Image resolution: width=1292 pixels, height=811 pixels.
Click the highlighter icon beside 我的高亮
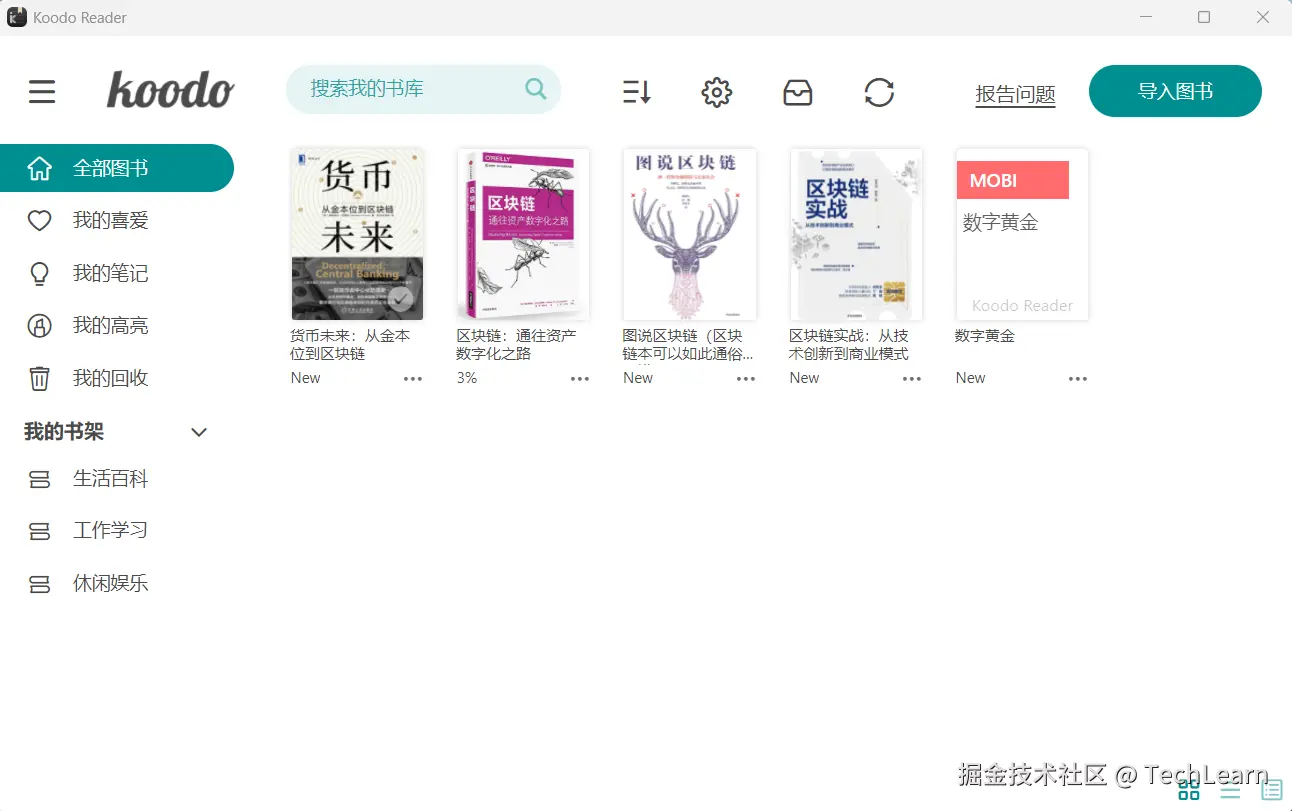click(39, 326)
